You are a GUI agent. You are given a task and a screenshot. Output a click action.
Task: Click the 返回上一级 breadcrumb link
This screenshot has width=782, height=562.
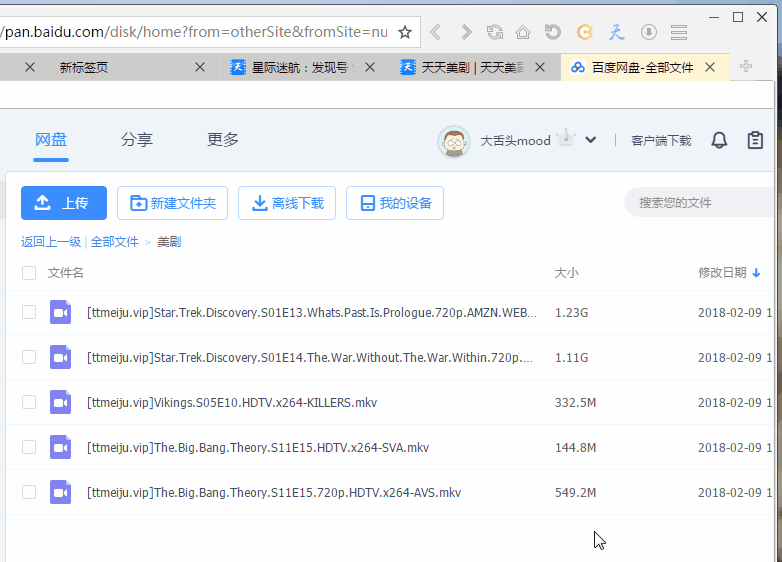51,242
